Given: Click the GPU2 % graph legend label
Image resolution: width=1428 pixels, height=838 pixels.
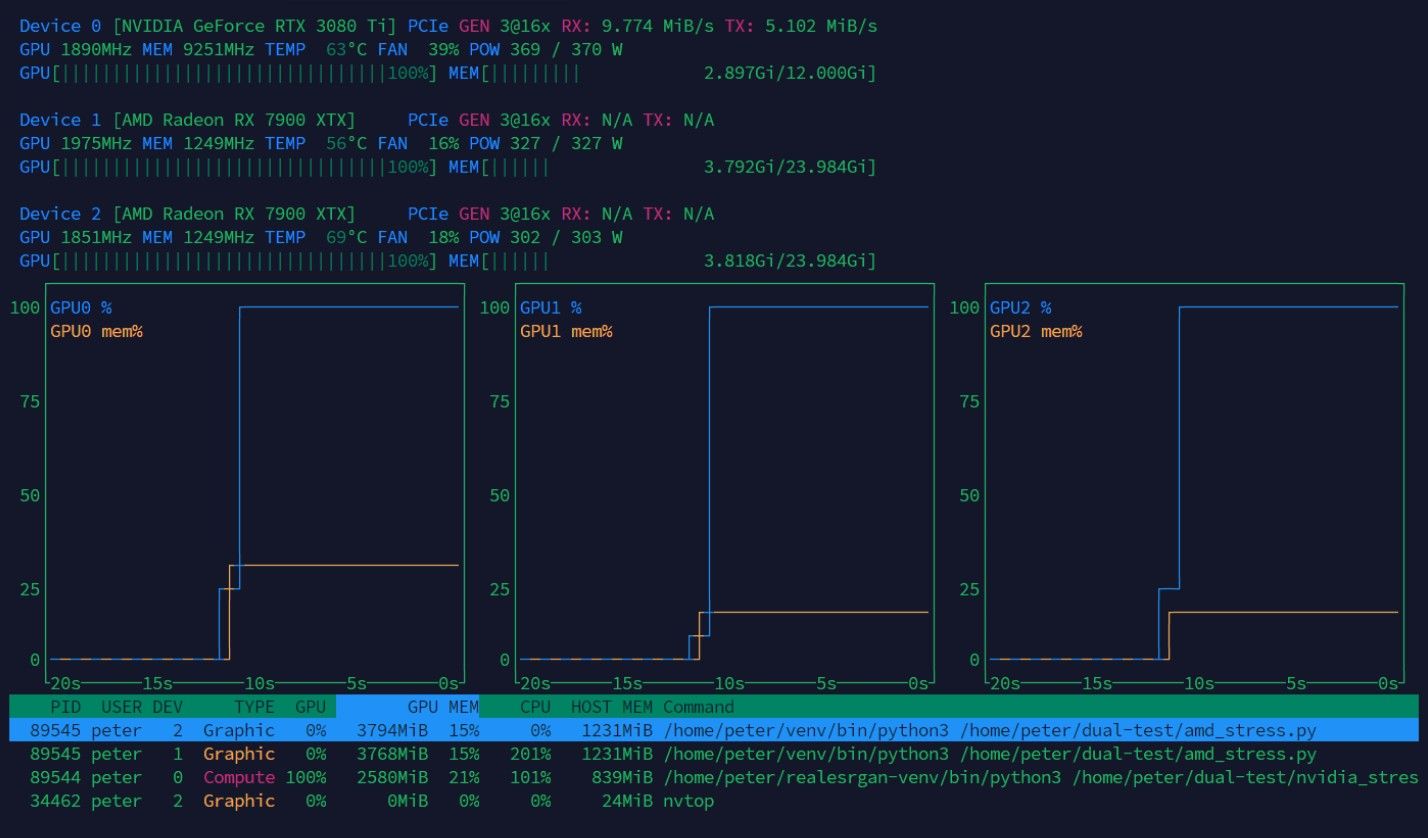Looking at the screenshot, I should [1021, 308].
